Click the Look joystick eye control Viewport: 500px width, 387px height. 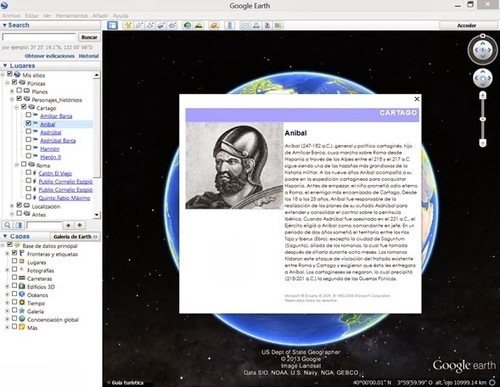(x=483, y=50)
